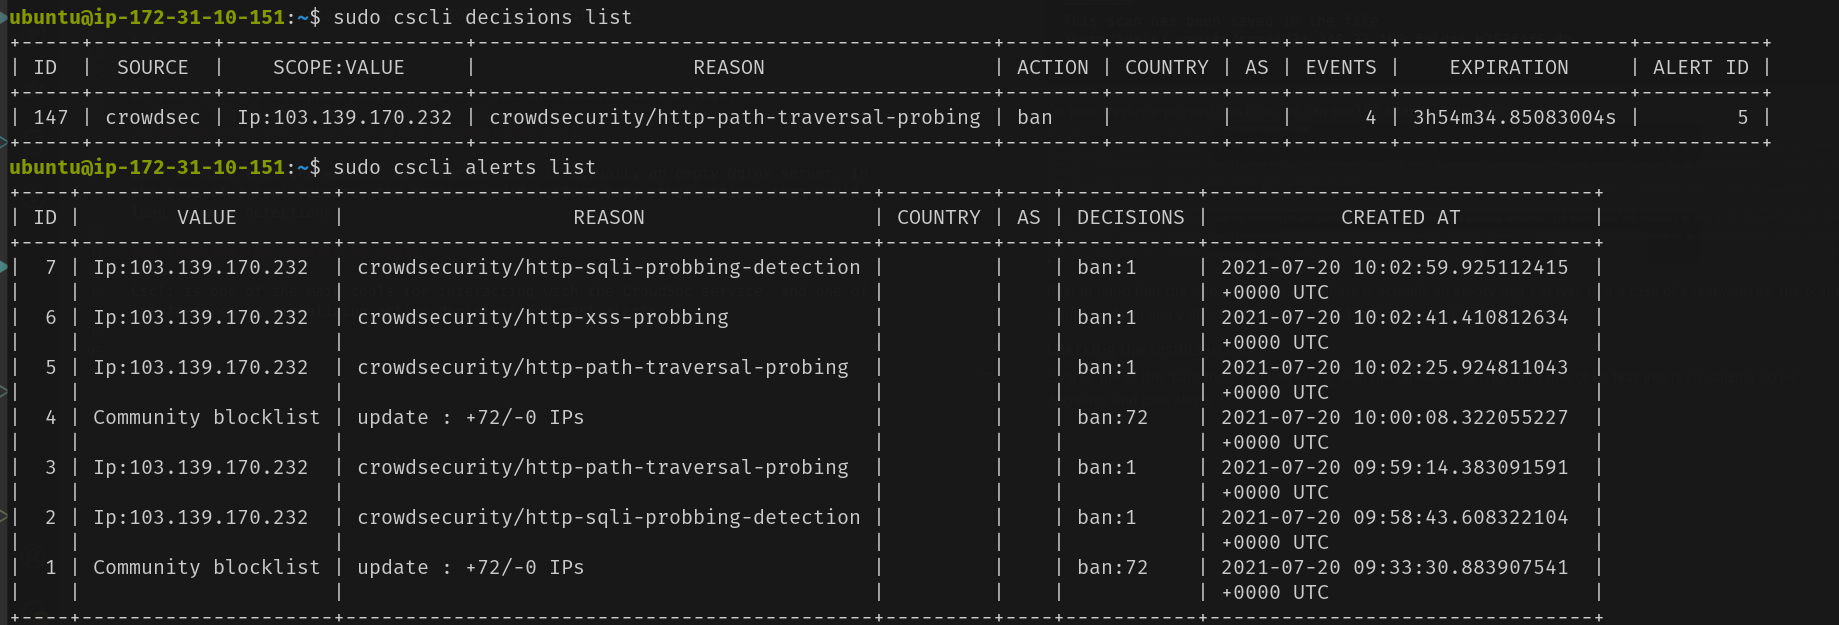Click expiration value 3h54m34.85083004s
1839x625 pixels.
(1514, 117)
